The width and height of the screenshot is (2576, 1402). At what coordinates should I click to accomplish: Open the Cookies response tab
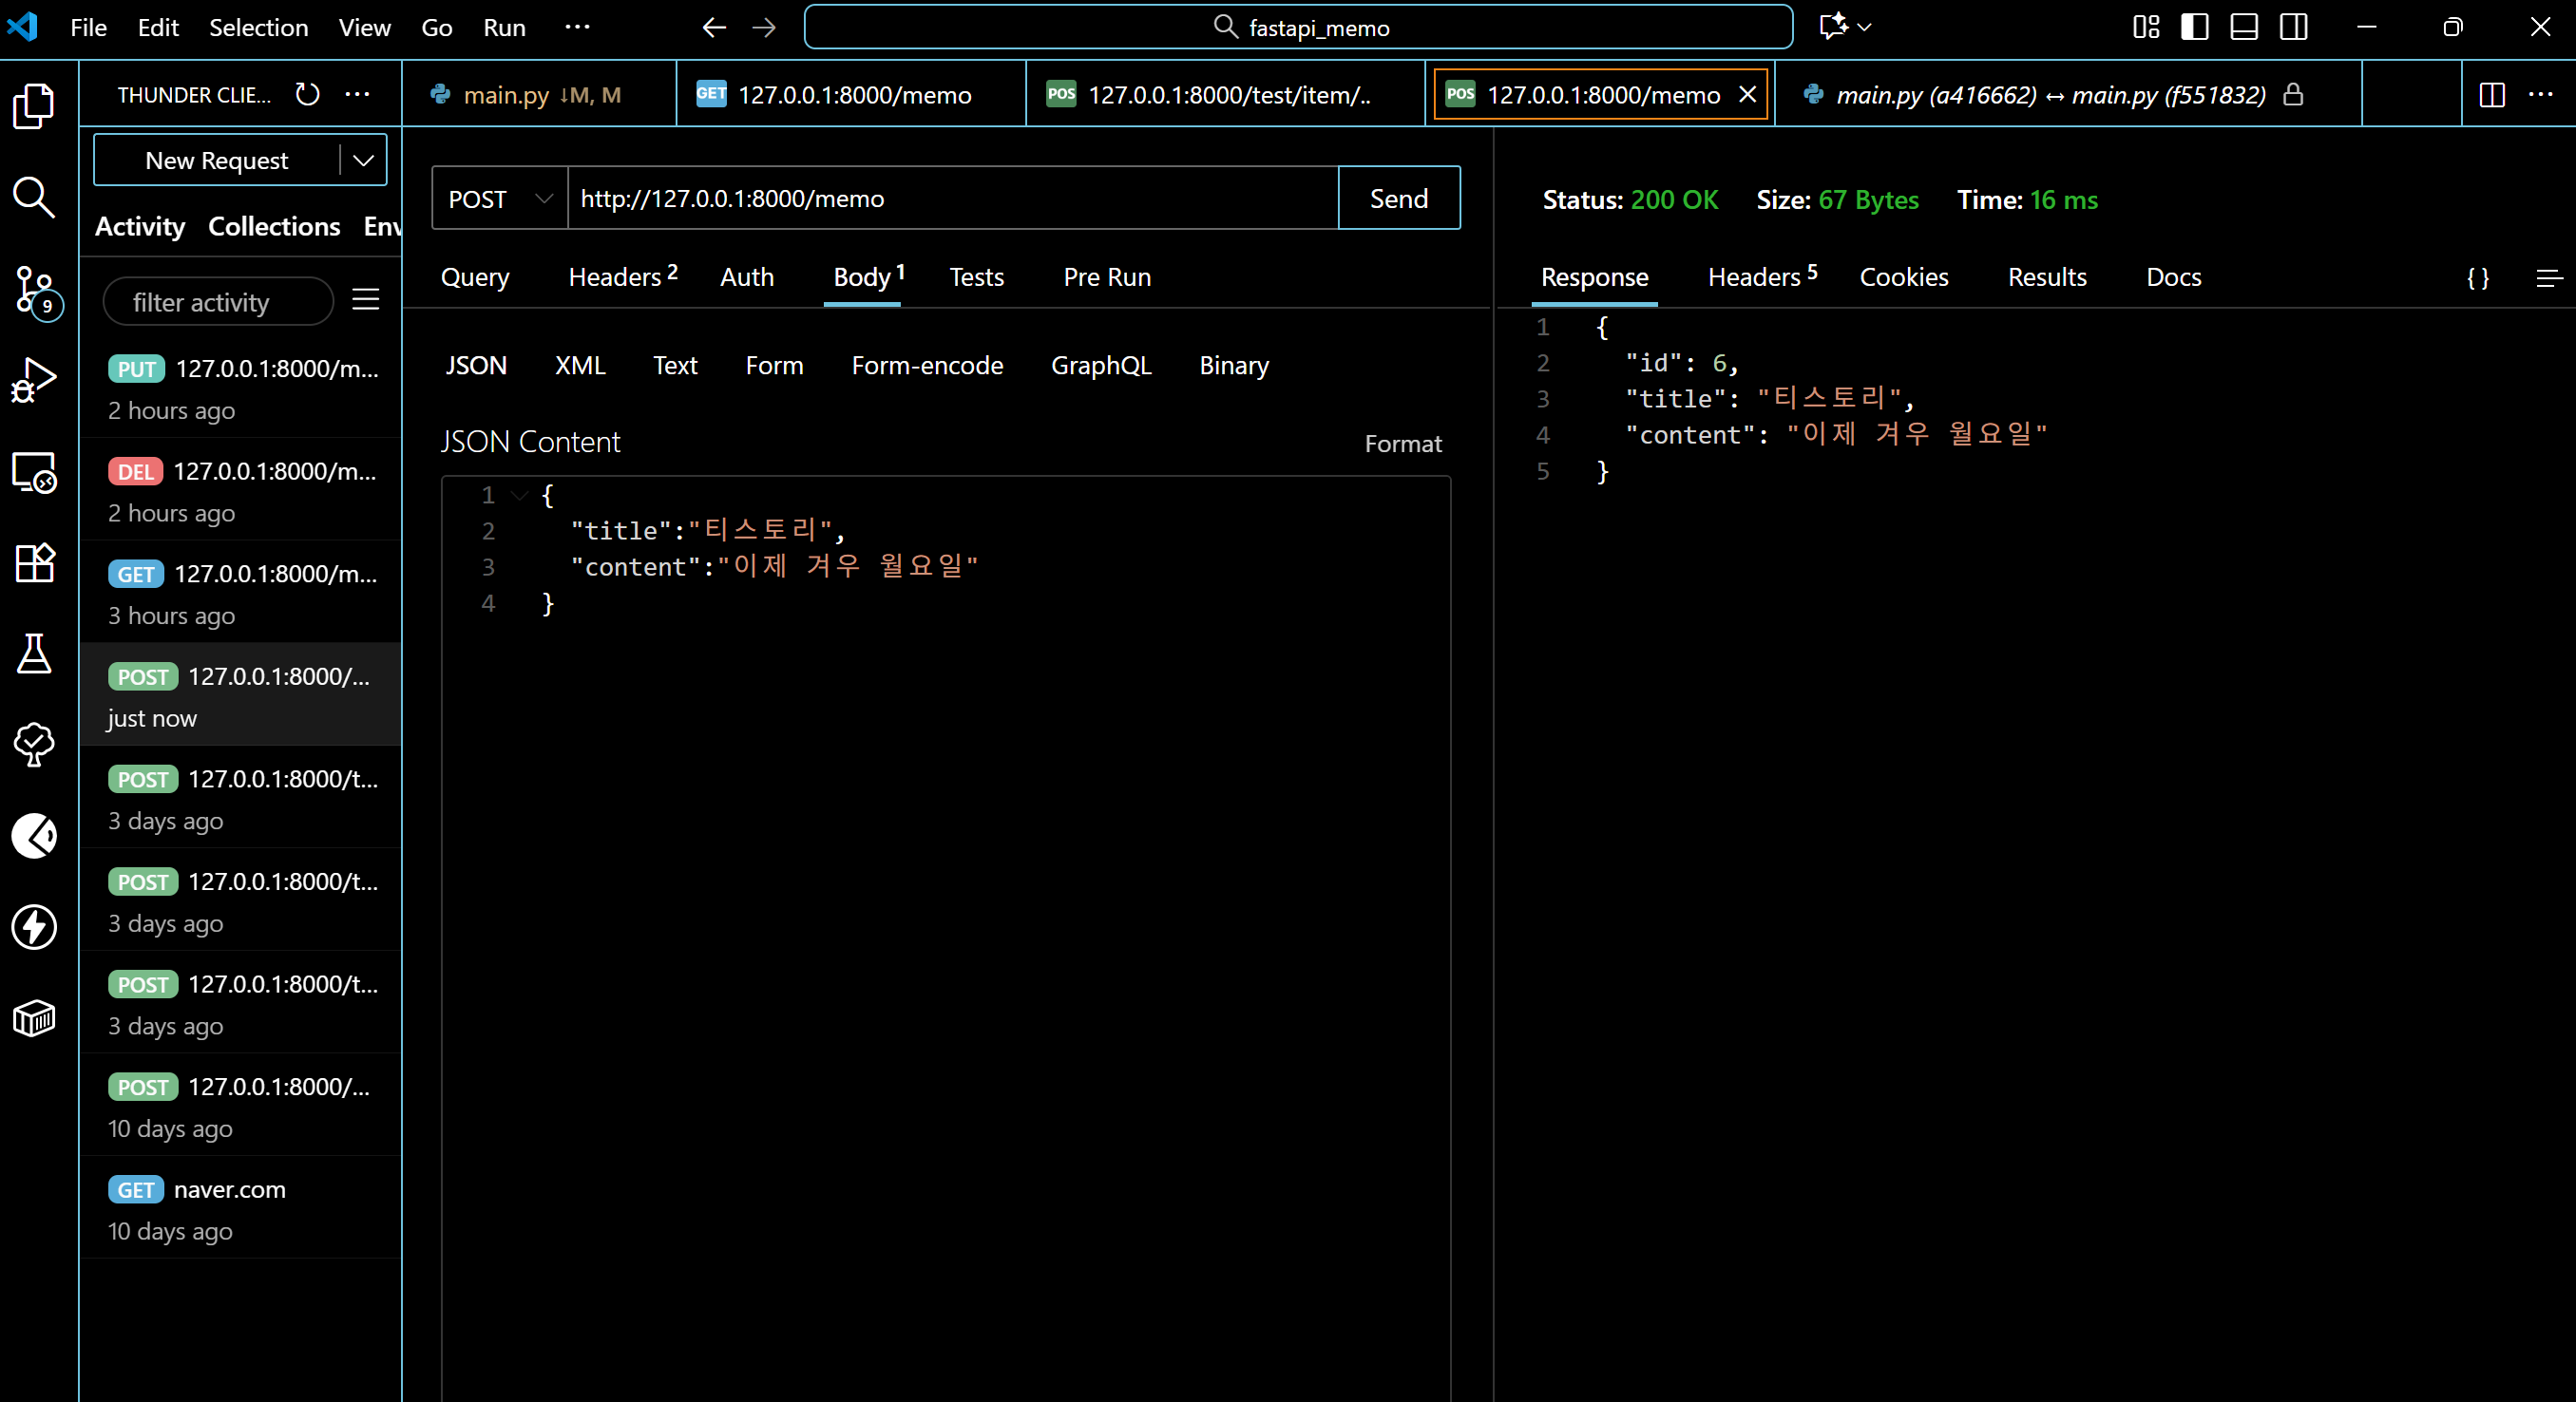1903,277
